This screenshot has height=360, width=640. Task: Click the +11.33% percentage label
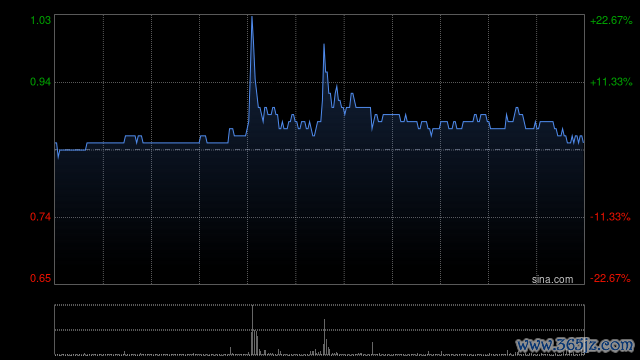click(x=611, y=82)
